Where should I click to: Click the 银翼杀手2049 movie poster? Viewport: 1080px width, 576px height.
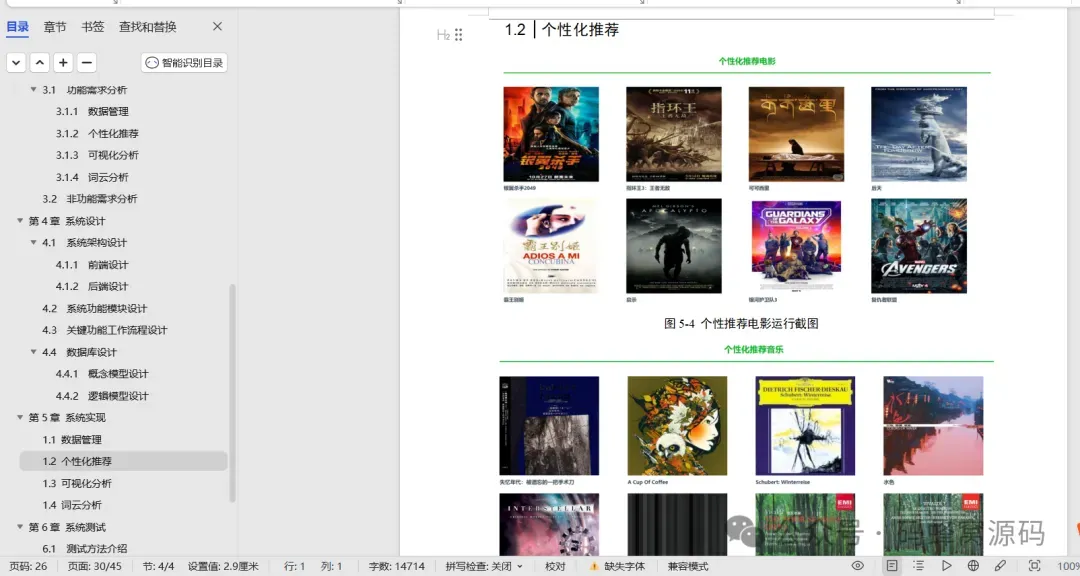(551, 134)
